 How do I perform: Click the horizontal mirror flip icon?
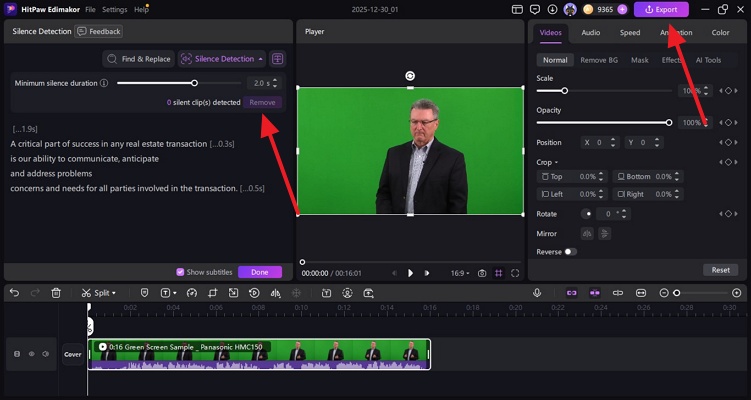coord(587,233)
